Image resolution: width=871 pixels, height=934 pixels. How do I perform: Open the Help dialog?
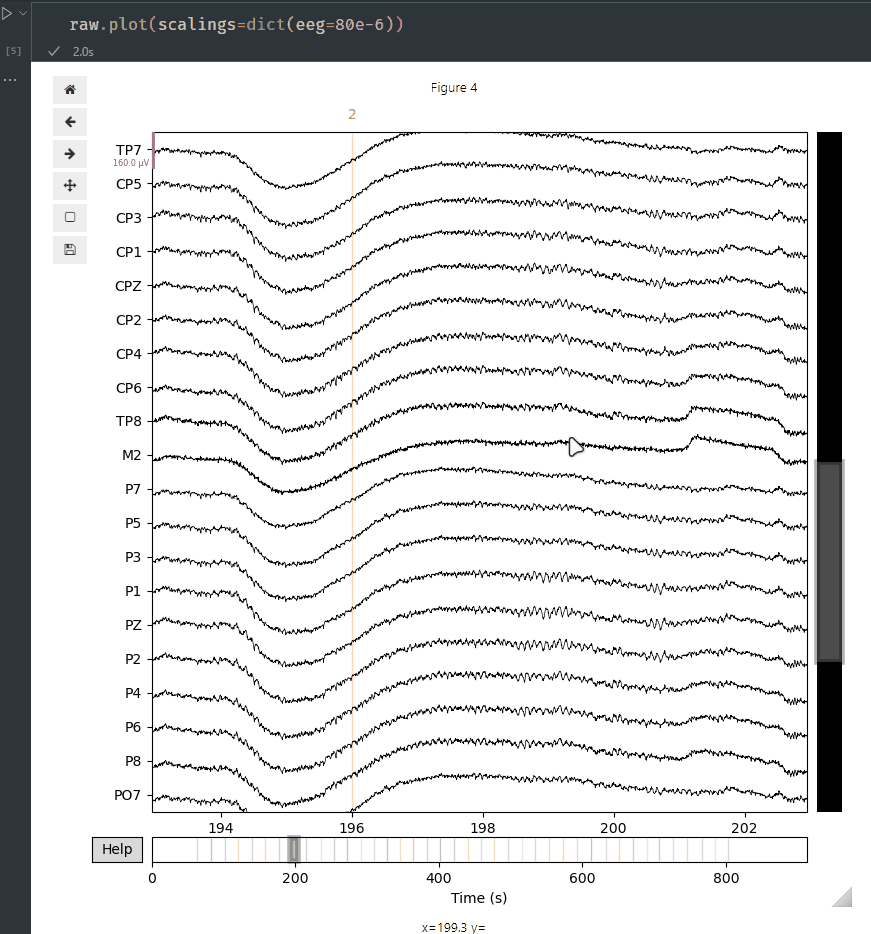click(116, 849)
